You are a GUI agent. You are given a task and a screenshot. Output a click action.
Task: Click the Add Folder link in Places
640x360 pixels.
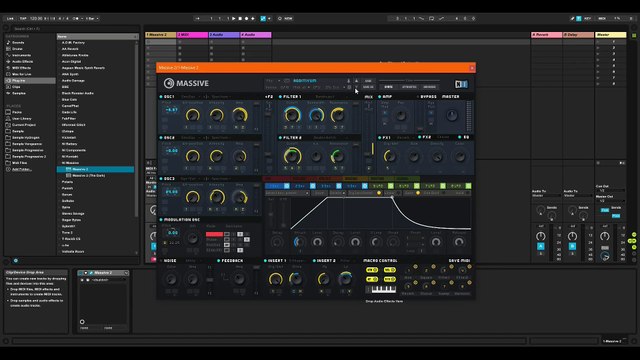pyautogui.click(x=21, y=169)
